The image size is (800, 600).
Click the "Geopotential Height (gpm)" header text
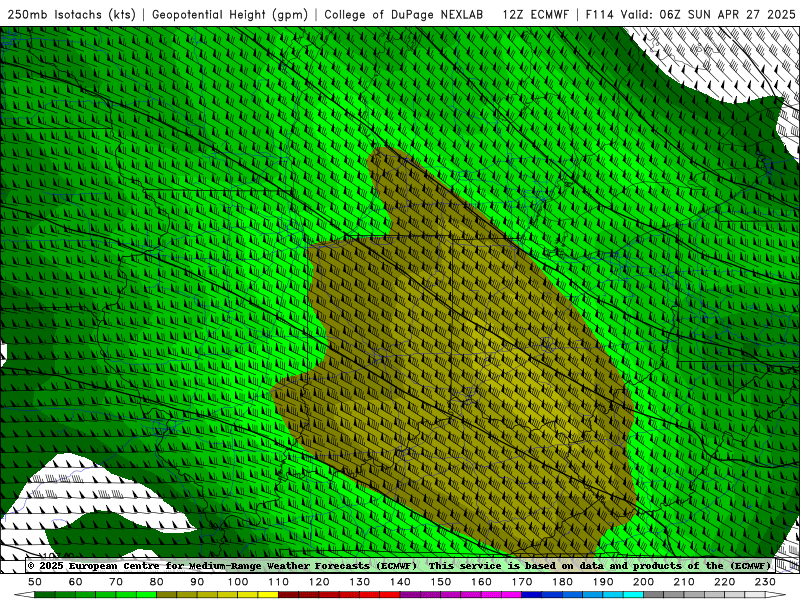coord(230,14)
